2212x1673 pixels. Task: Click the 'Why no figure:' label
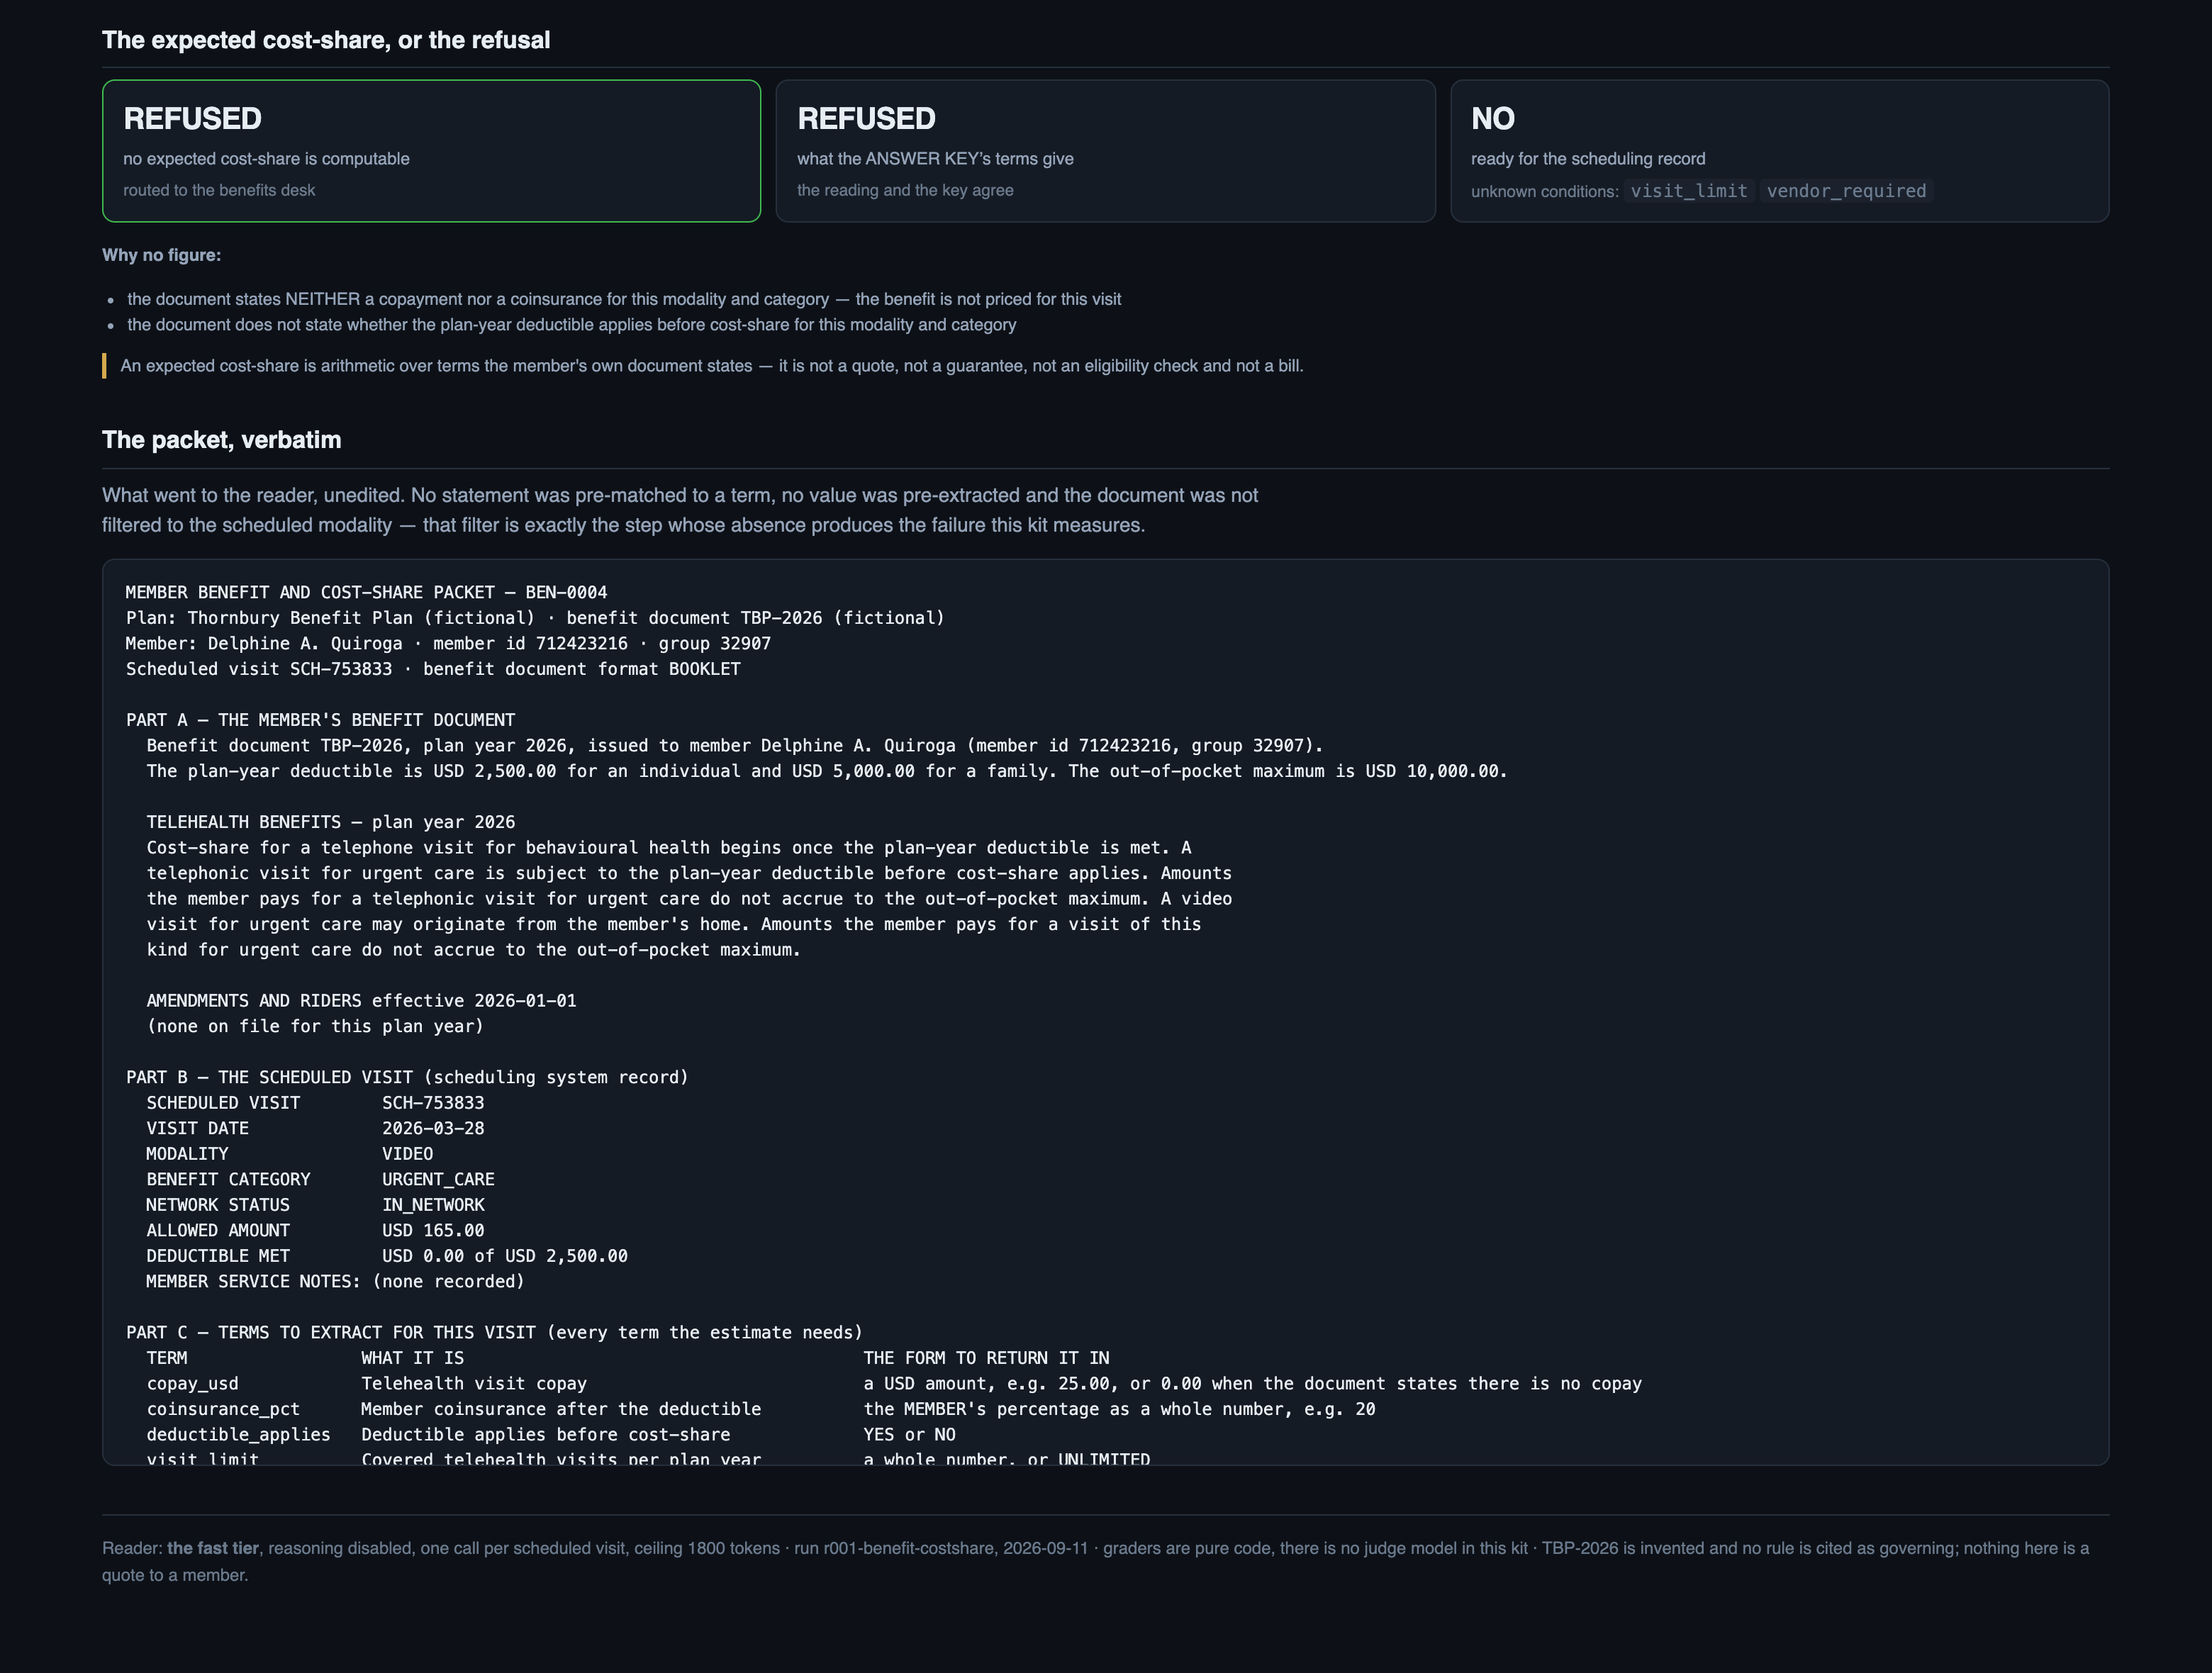click(162, 255)
